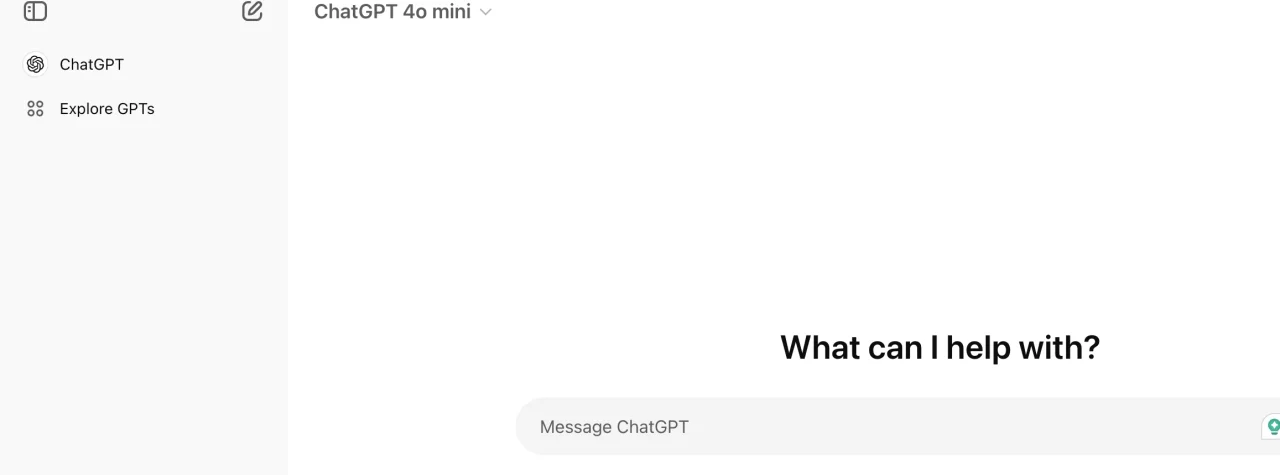Viewport: 1280px width, 475px height.
Task: Select the ChatGPT item in the sidebar
Action: tap(143, 64)
